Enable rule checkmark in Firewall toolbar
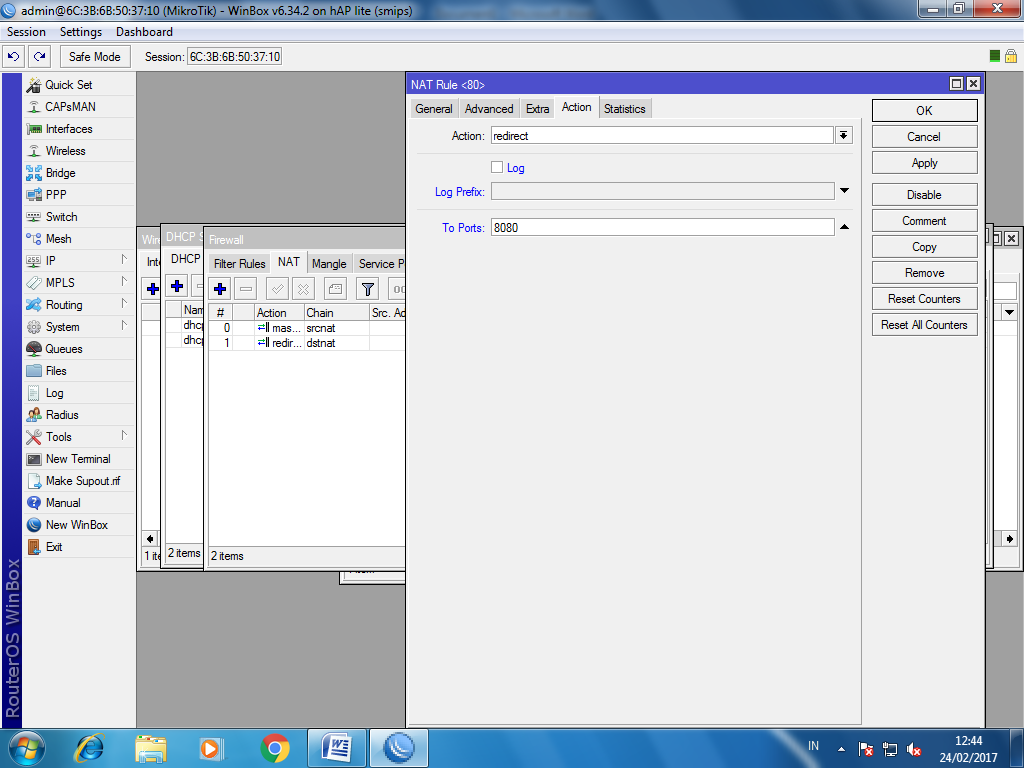Image resolution: width=1024 pixels, height=768 pixels. [x=278, y=289]
